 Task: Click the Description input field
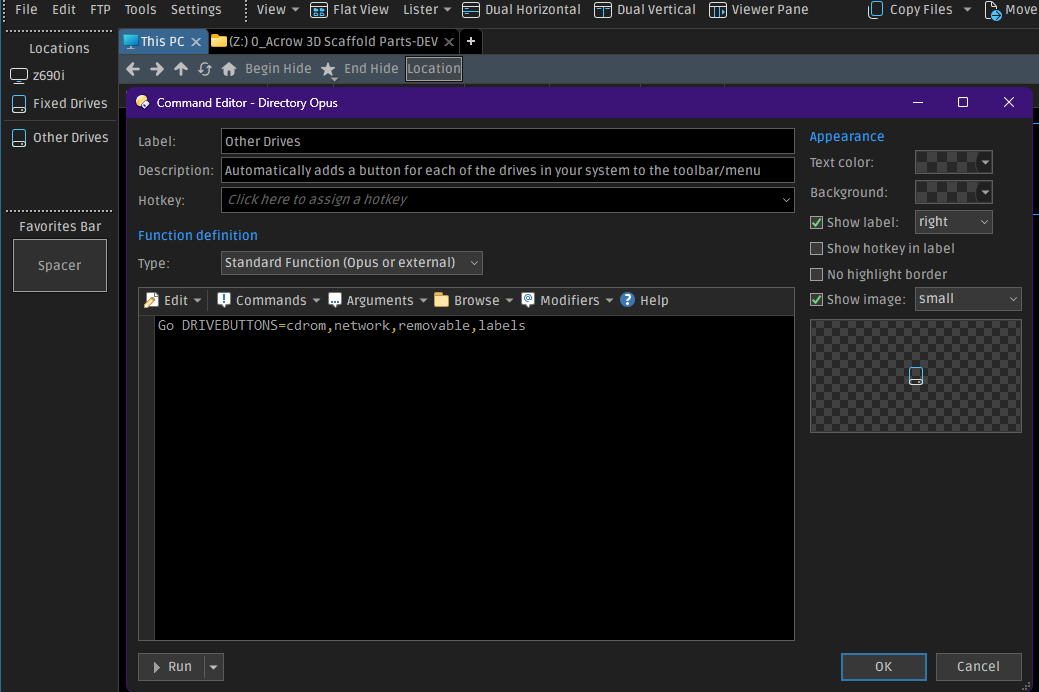pyautogui.click(x=508, y=170)
